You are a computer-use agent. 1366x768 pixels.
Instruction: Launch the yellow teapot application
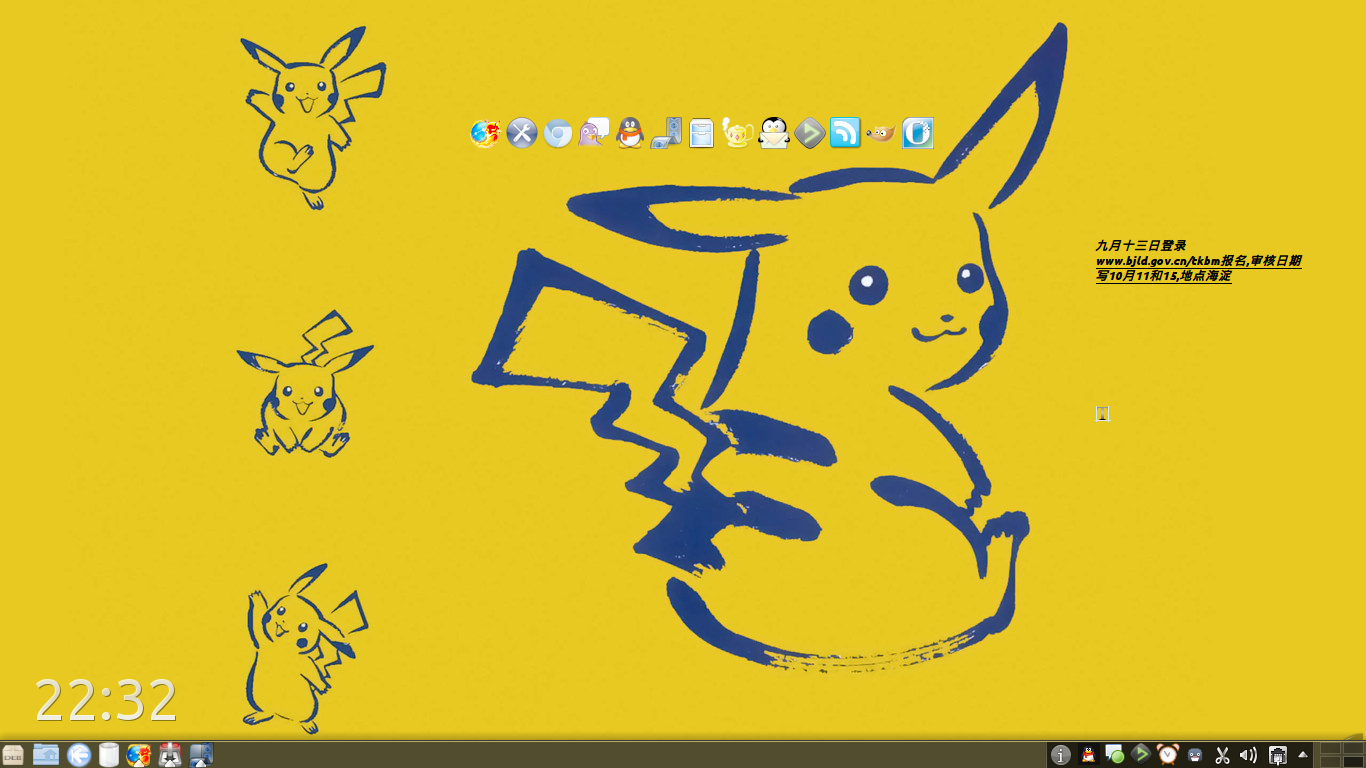coord(738,133)
